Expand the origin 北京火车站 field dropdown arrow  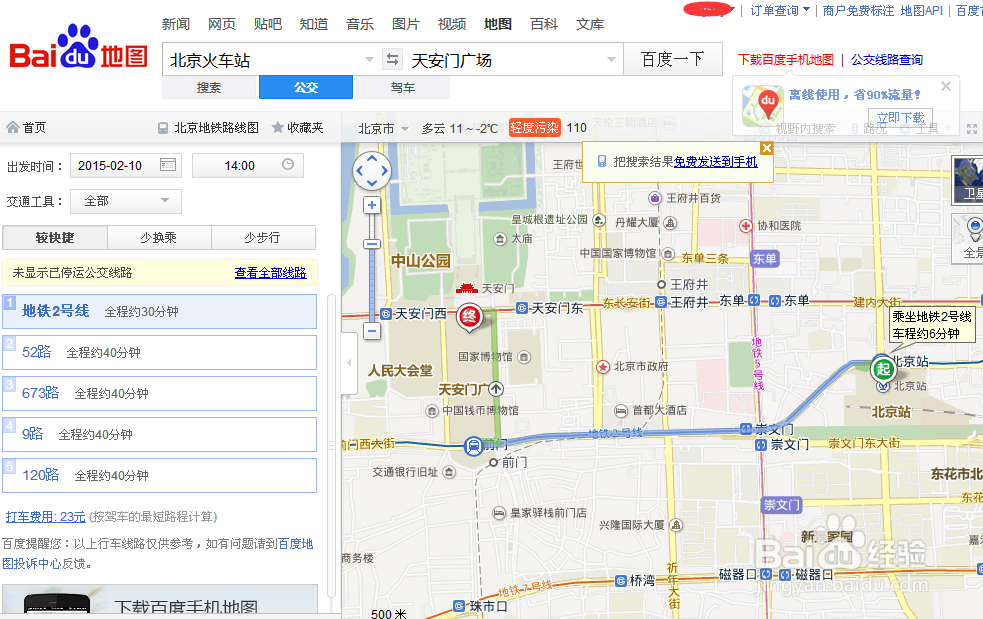[369, 60]
